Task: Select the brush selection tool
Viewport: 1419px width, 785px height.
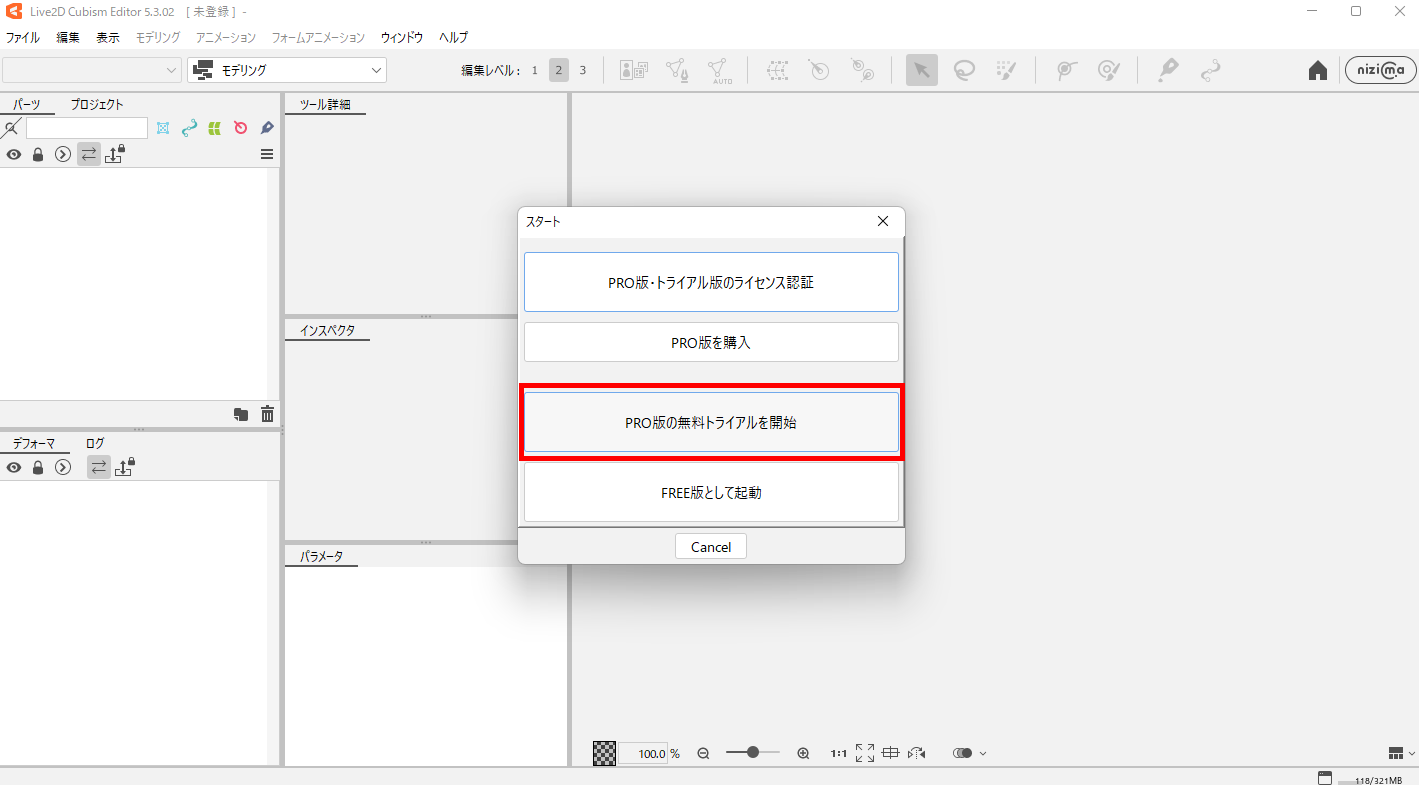Action: [x=1006, y=70]
